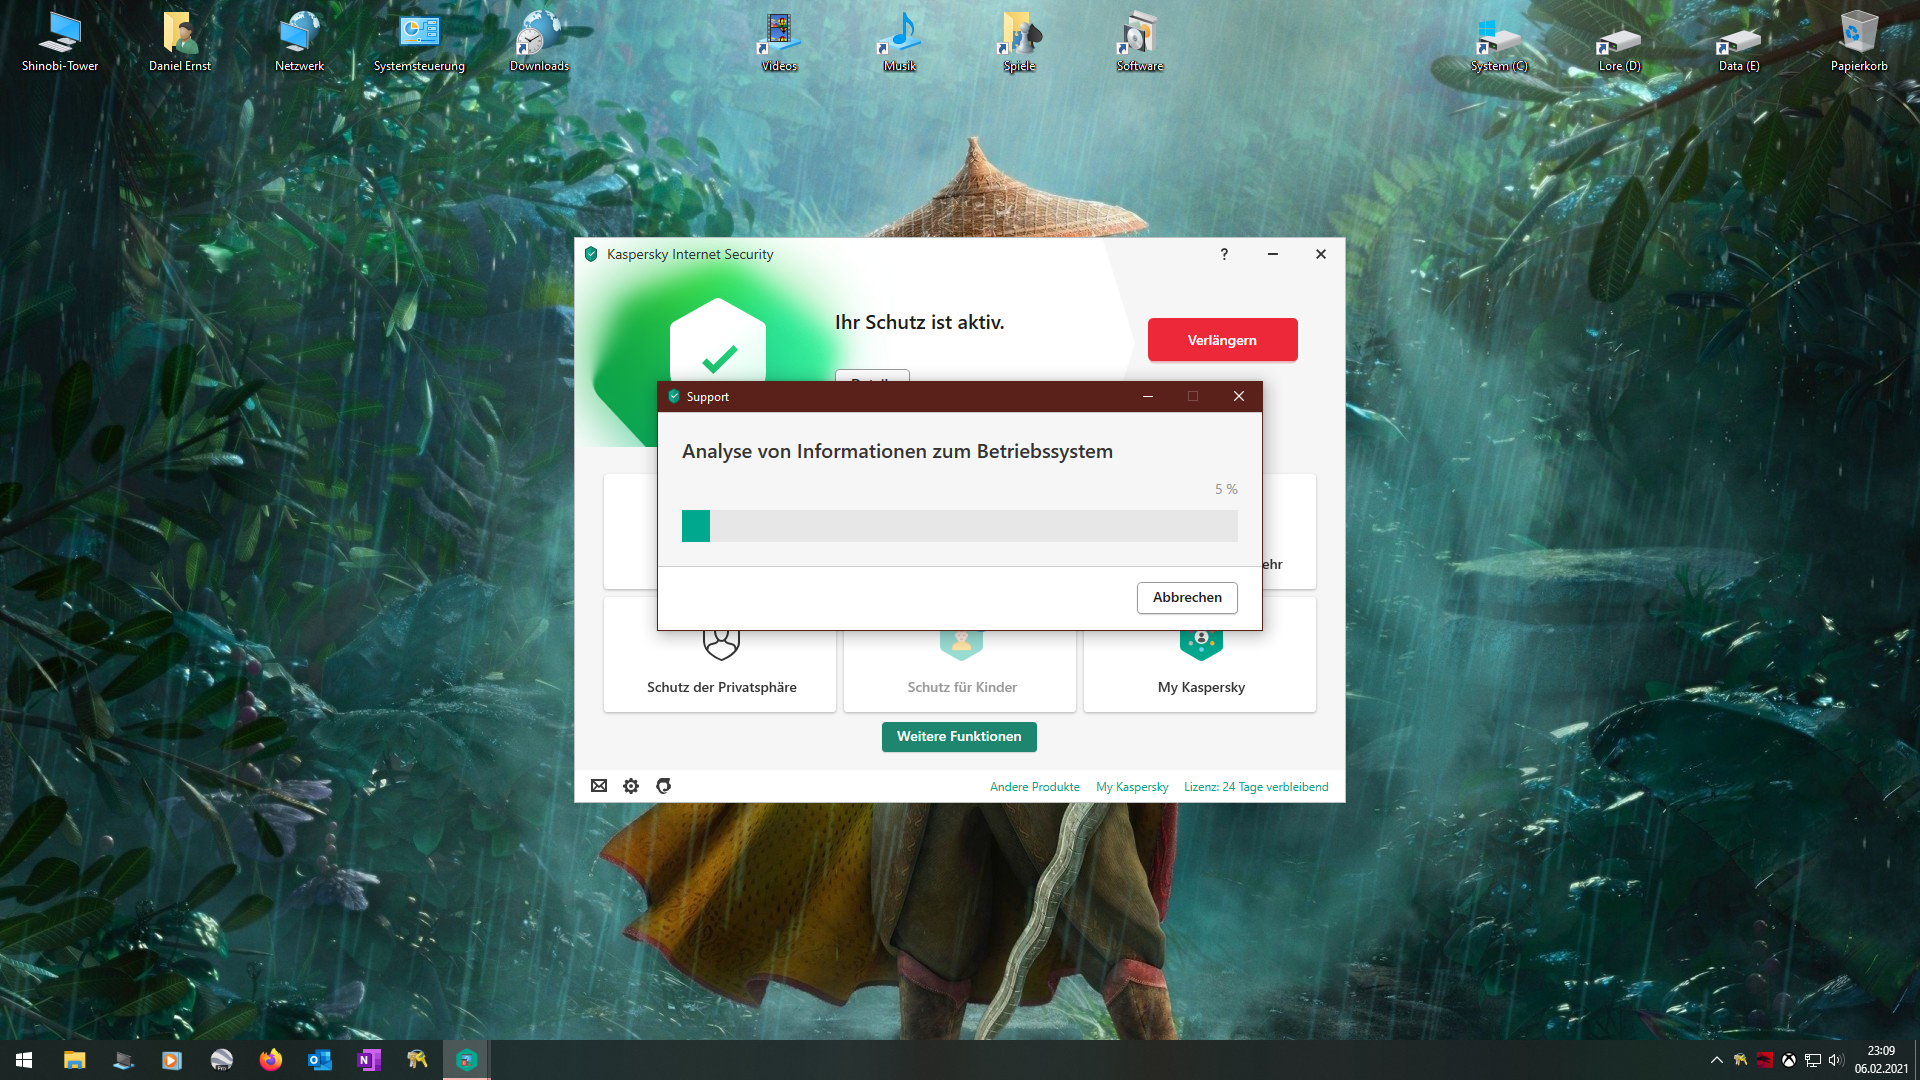Open the Systemsteuerung desktop shortcut
Image resolution: width=1920 pixels, height=1080 pixels.
pyautogui.click(x=419, y=42)
